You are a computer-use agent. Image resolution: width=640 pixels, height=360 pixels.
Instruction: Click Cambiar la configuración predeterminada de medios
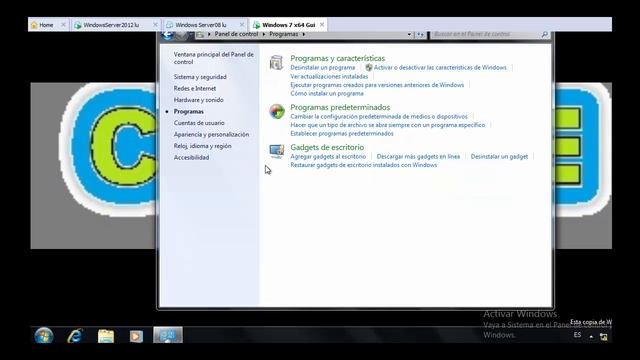click(x=379, y=117)
